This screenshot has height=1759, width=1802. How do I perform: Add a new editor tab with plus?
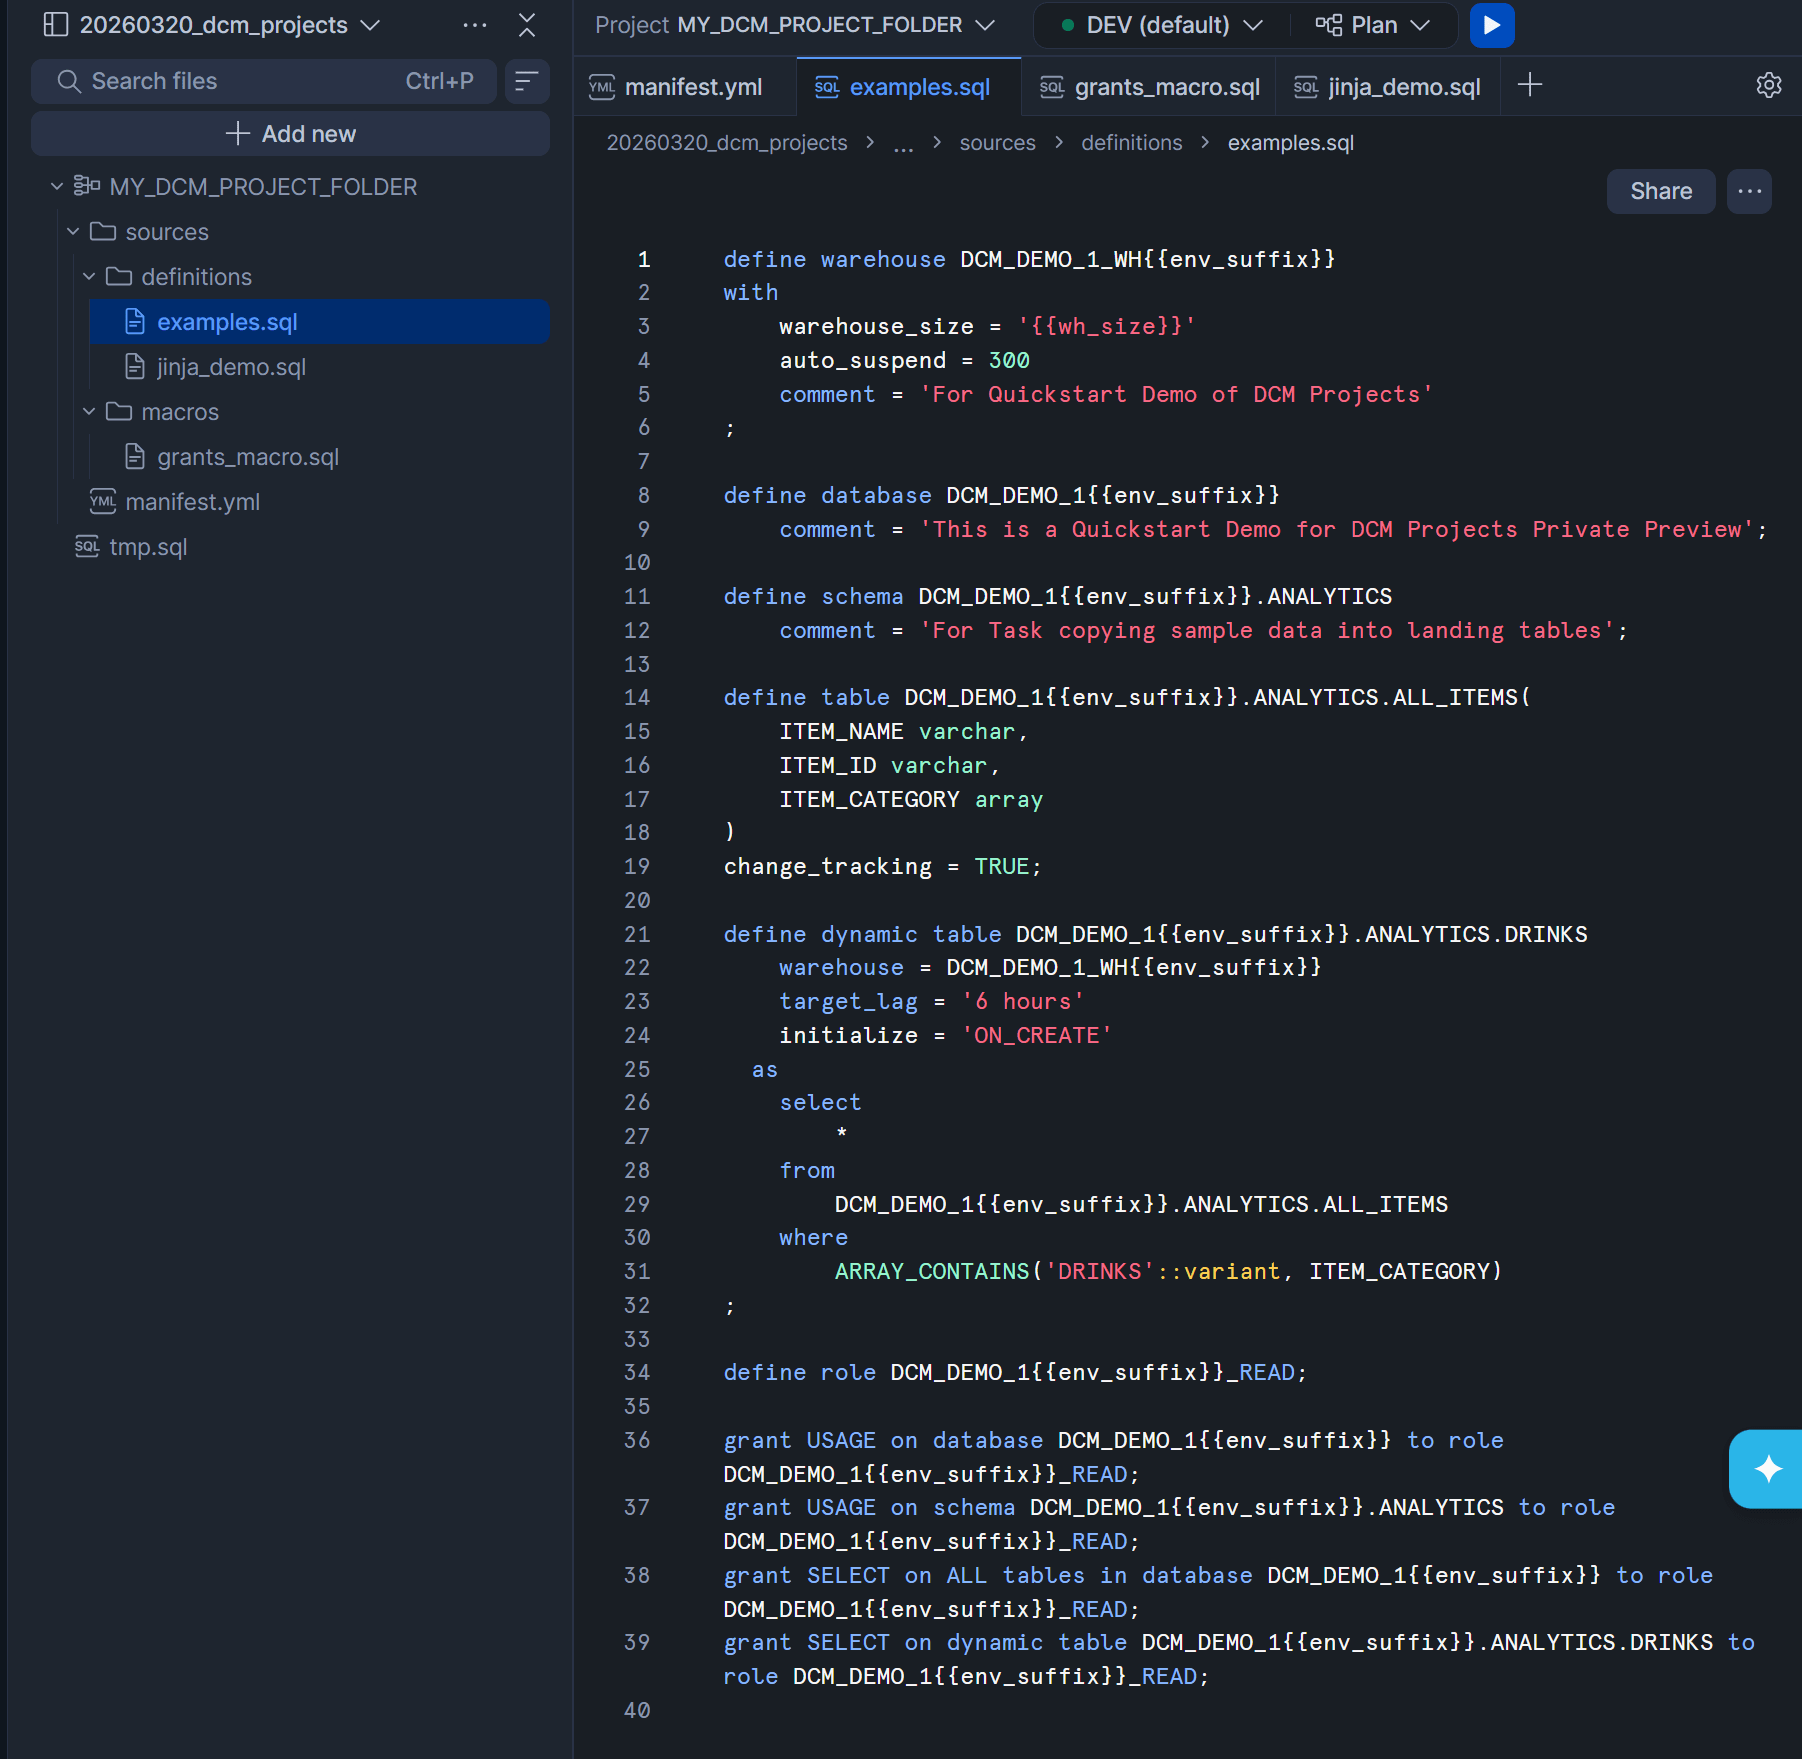1529,86
